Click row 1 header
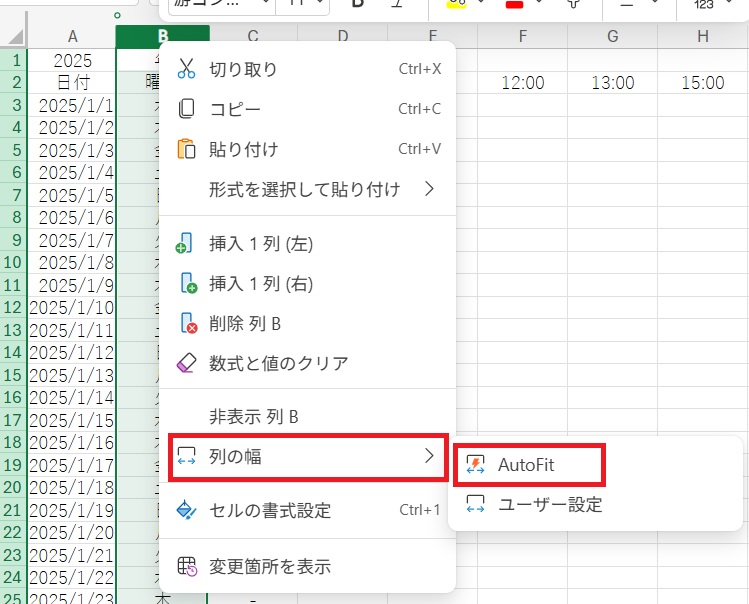Viewport: 749px width, 604px height. point(13,60)
